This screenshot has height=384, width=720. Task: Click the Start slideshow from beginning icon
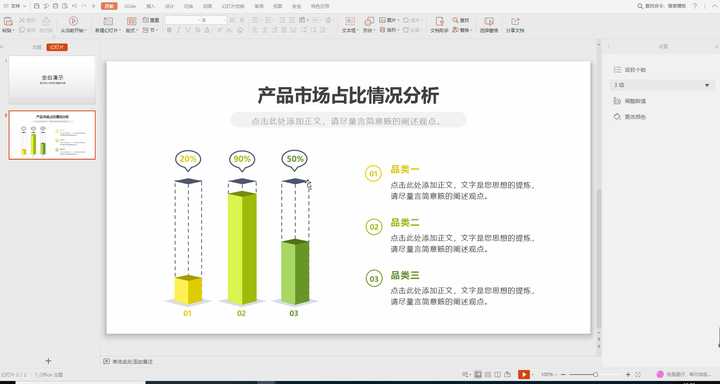tap(73, 21)
